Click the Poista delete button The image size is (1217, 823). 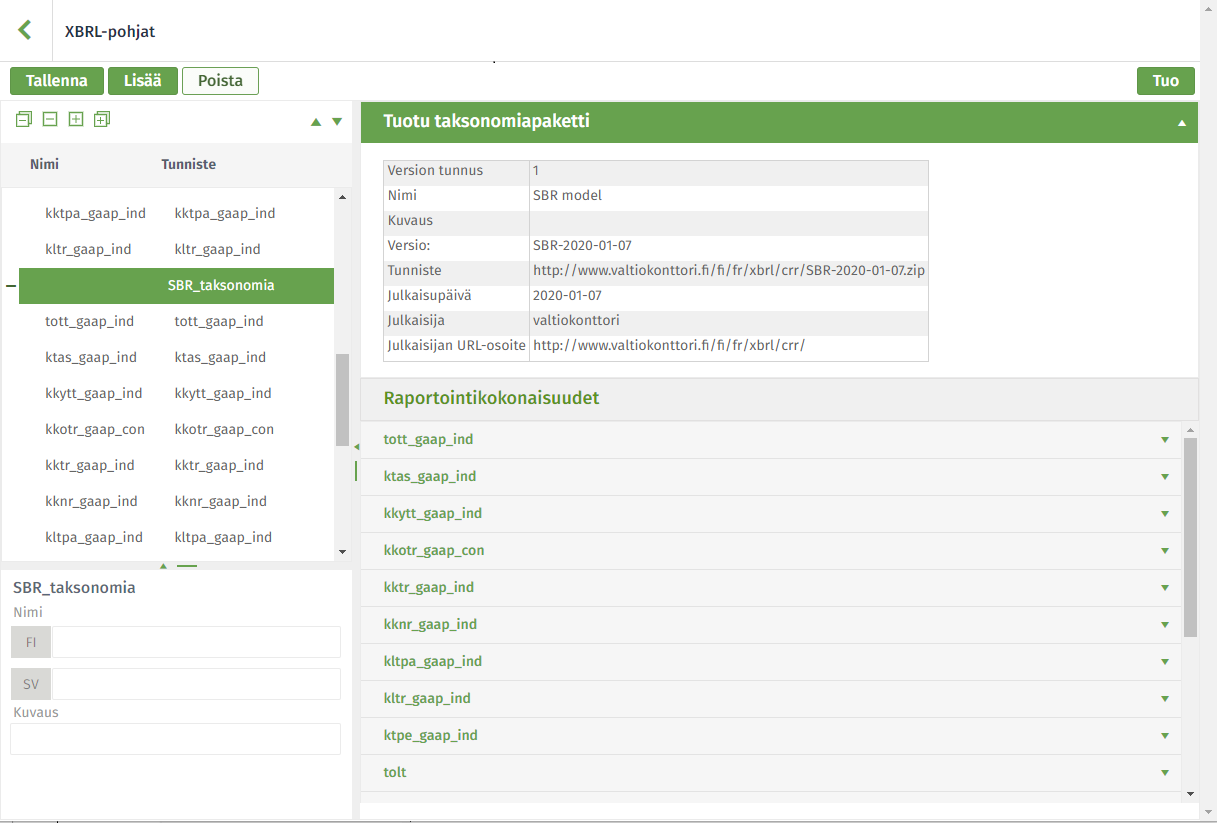point(220,81)
